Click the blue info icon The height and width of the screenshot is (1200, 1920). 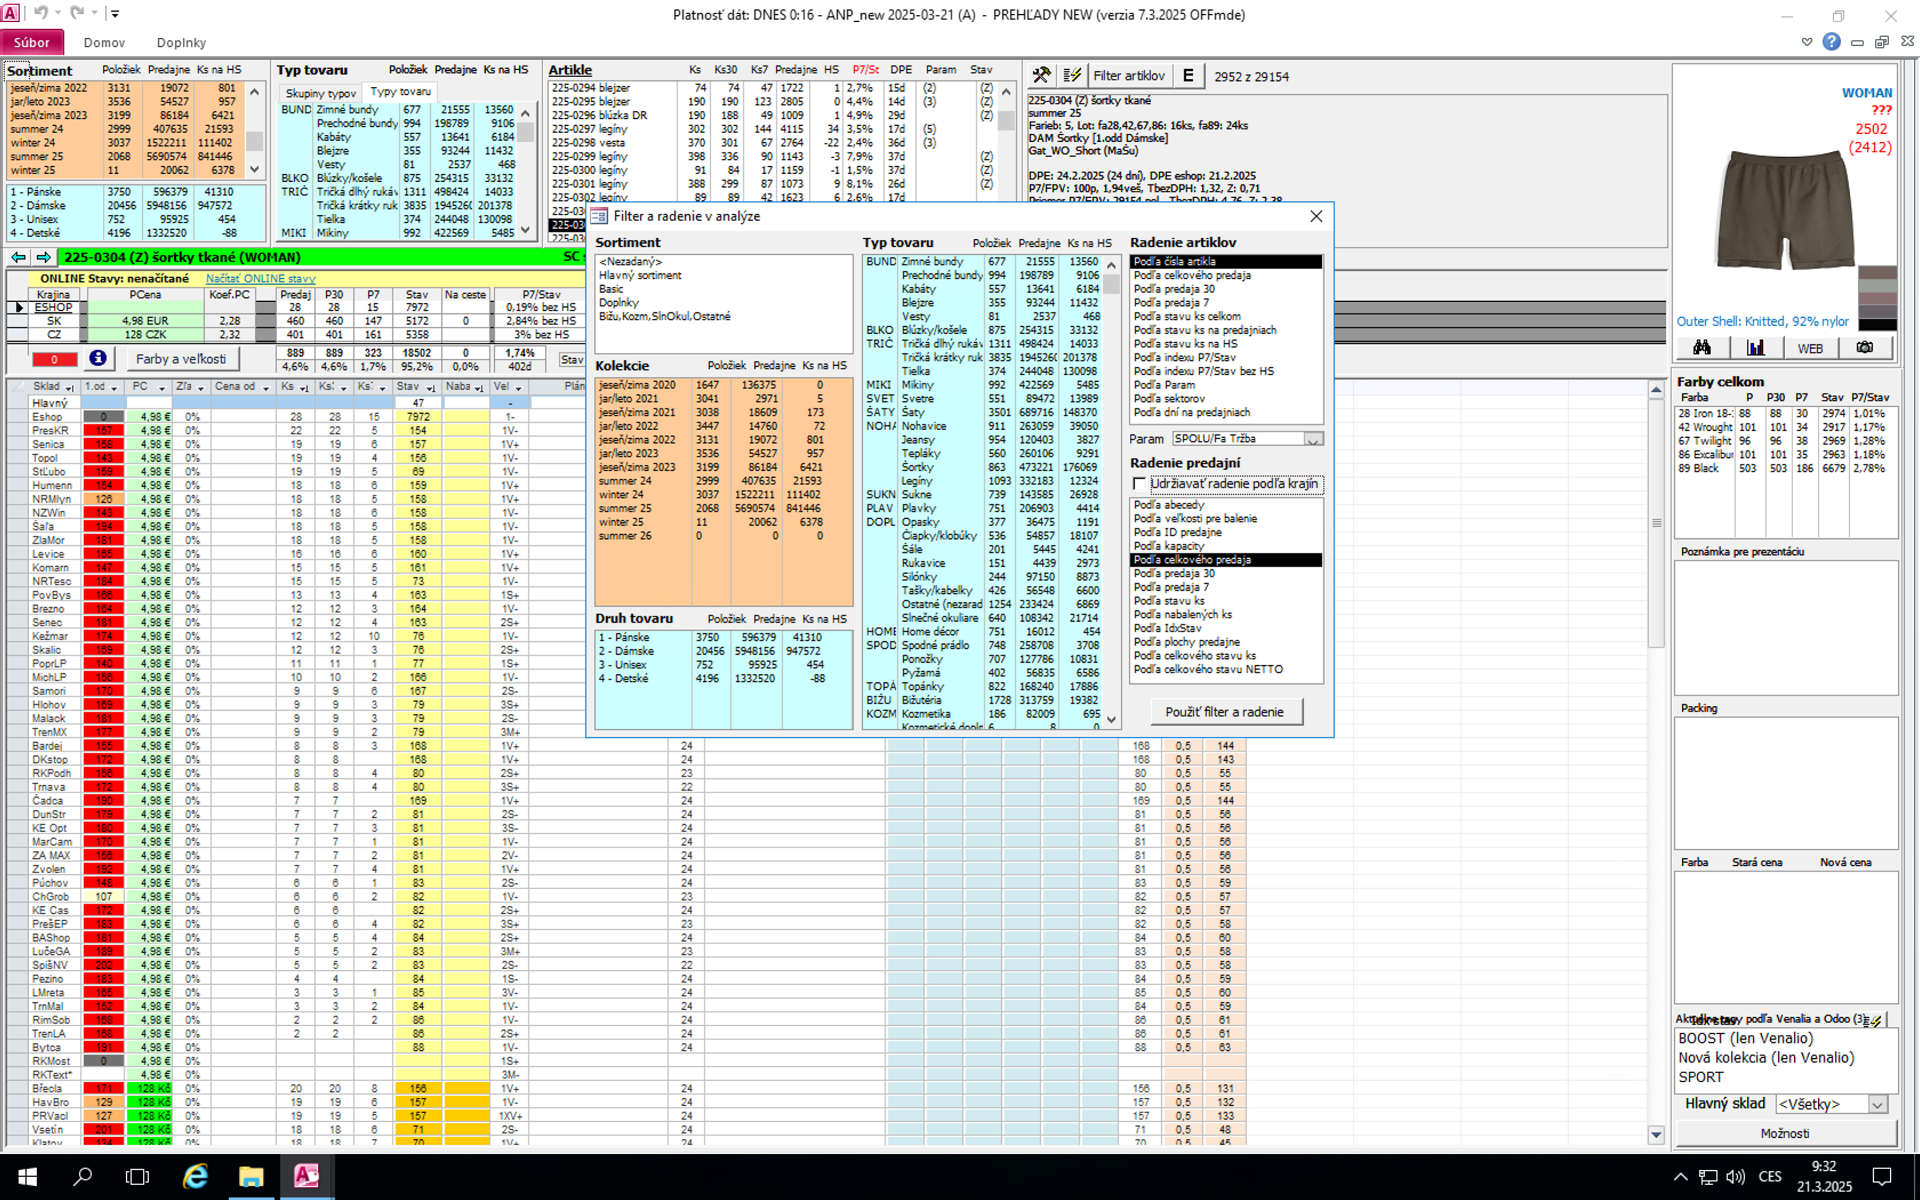click(x=97, y=358)
